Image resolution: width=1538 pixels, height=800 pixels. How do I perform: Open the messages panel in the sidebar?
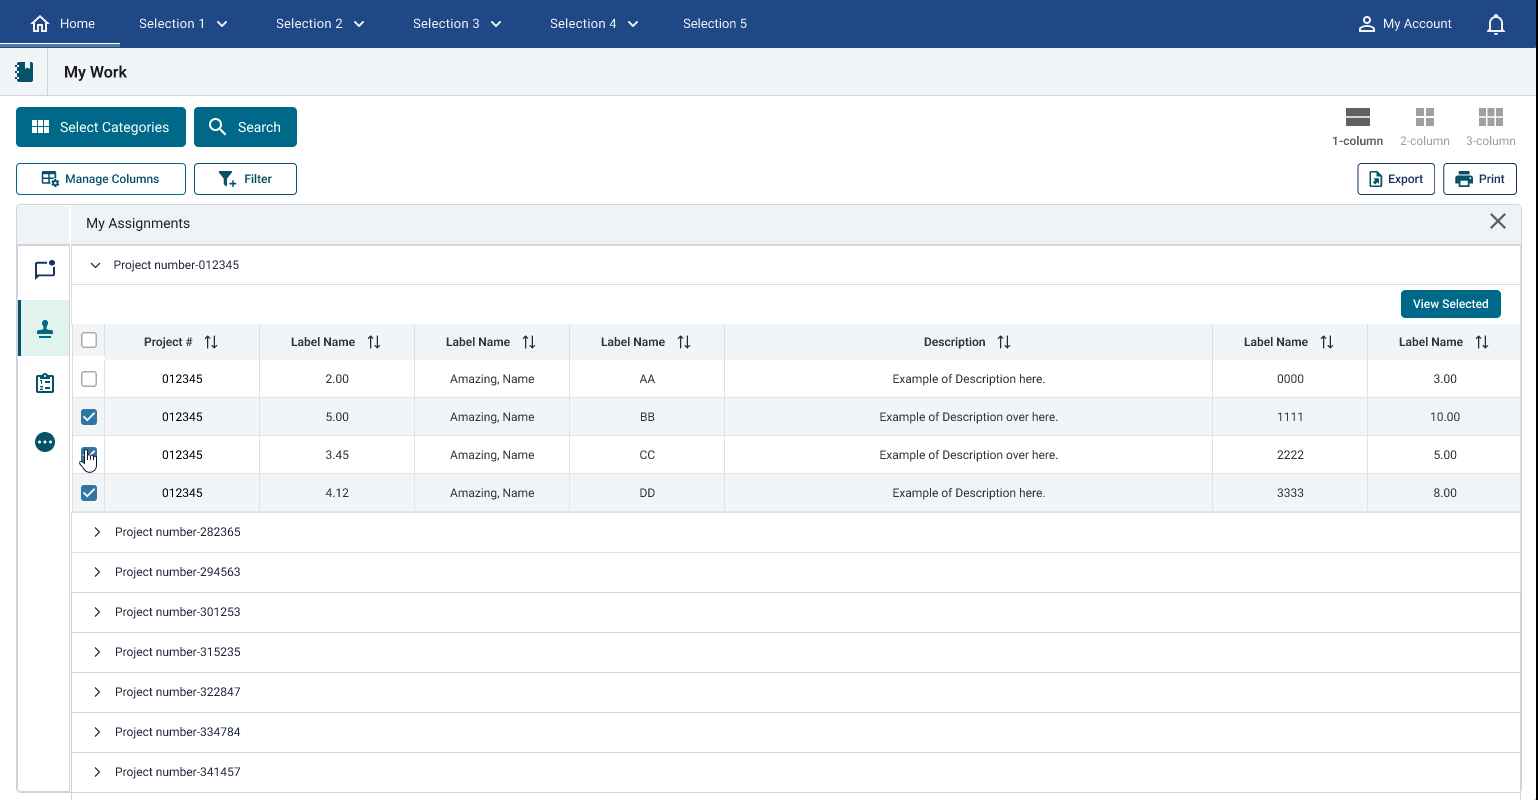coord(44,270)
